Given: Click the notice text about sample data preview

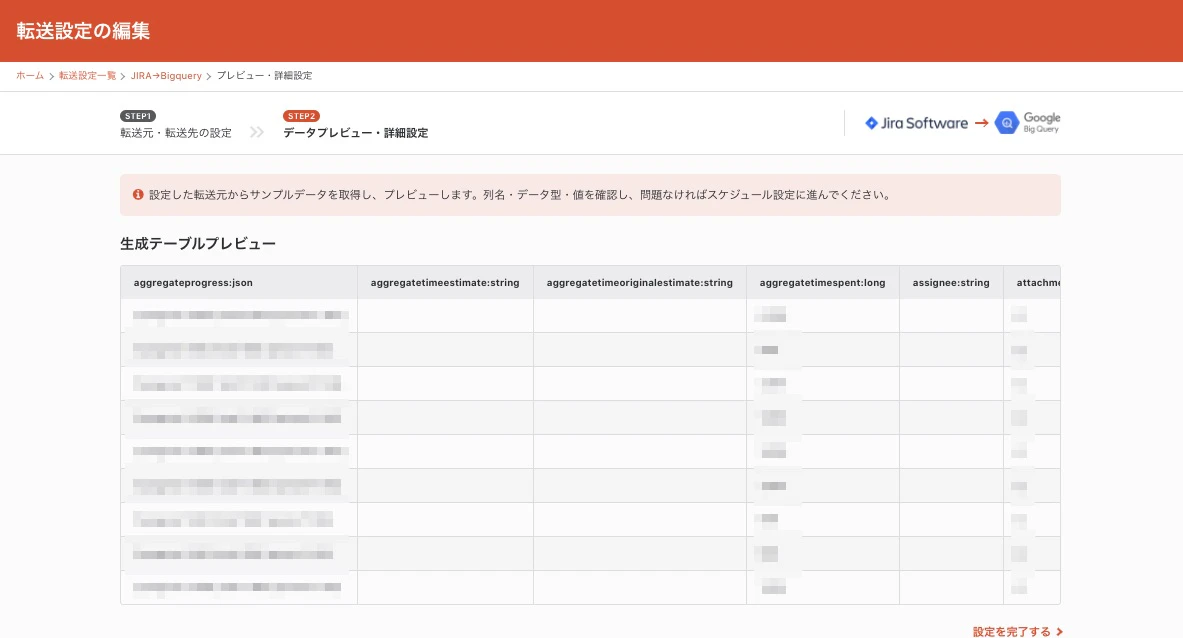Looking at the screenshot, I should [x=521, y=195].
